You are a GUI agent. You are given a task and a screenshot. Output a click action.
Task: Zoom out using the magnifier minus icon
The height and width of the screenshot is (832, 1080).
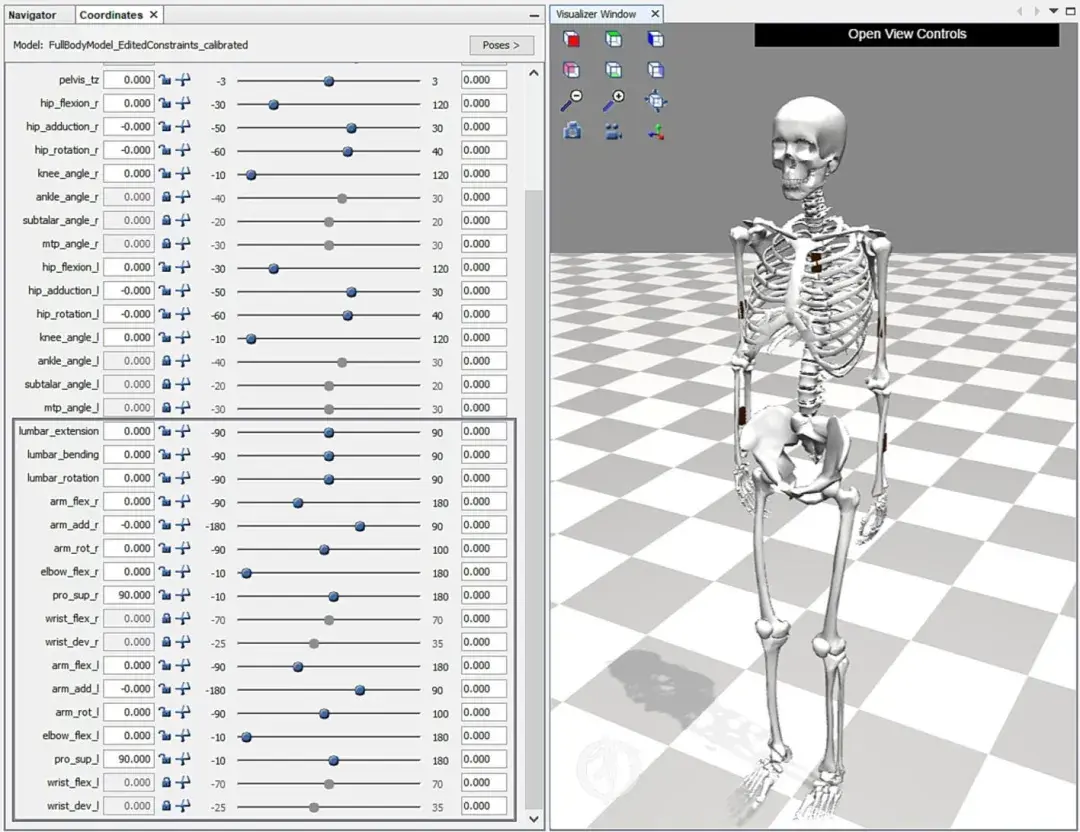[x=571, y=100]
